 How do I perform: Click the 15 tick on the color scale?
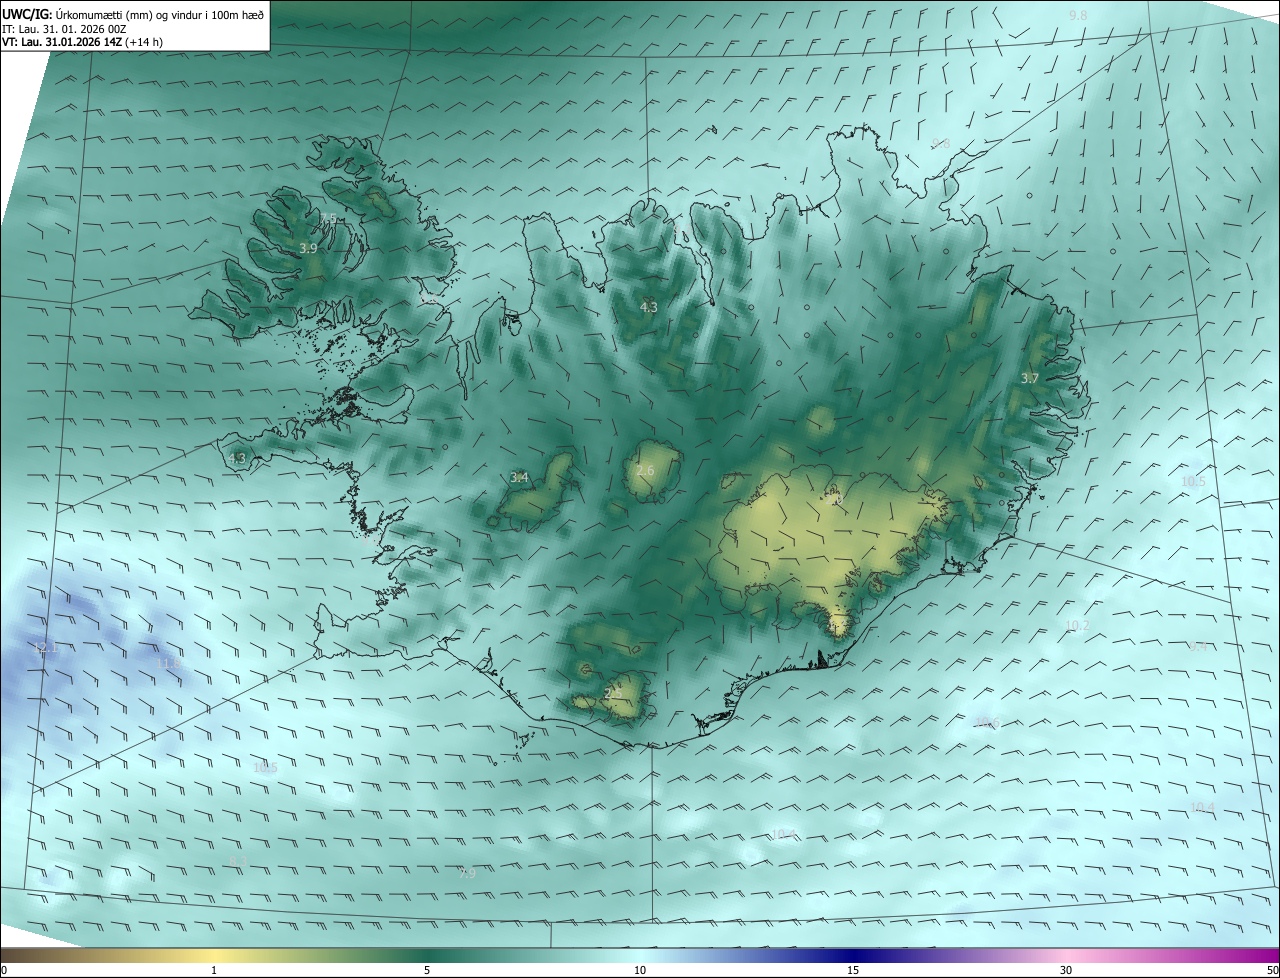853,970
